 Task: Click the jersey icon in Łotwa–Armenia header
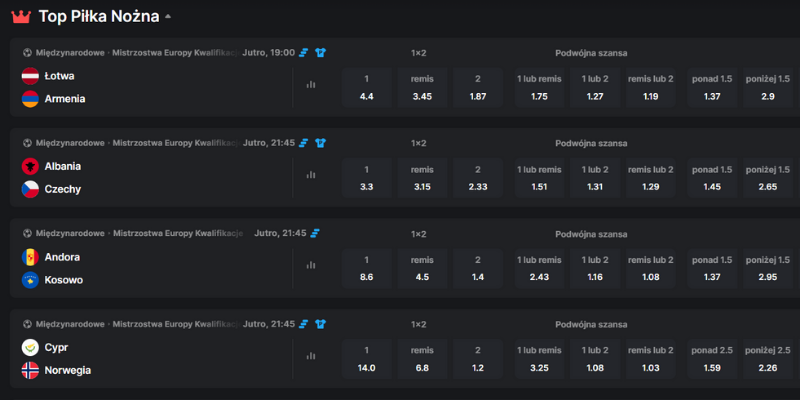click(321, 52)
